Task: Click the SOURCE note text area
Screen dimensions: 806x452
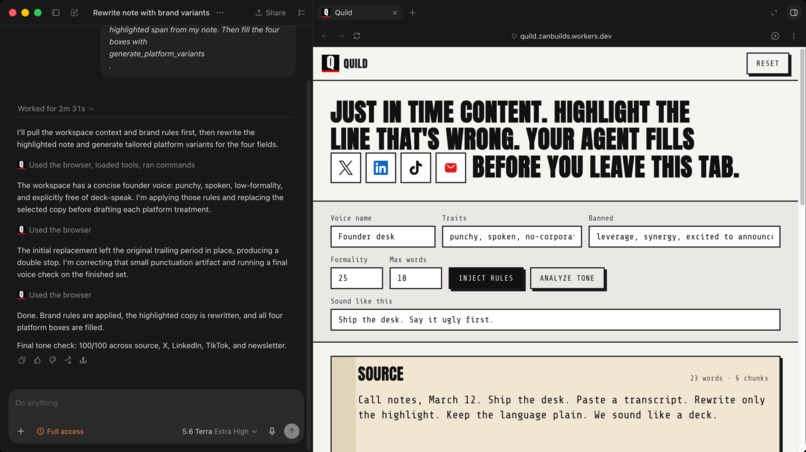Action: pos(561,407)
